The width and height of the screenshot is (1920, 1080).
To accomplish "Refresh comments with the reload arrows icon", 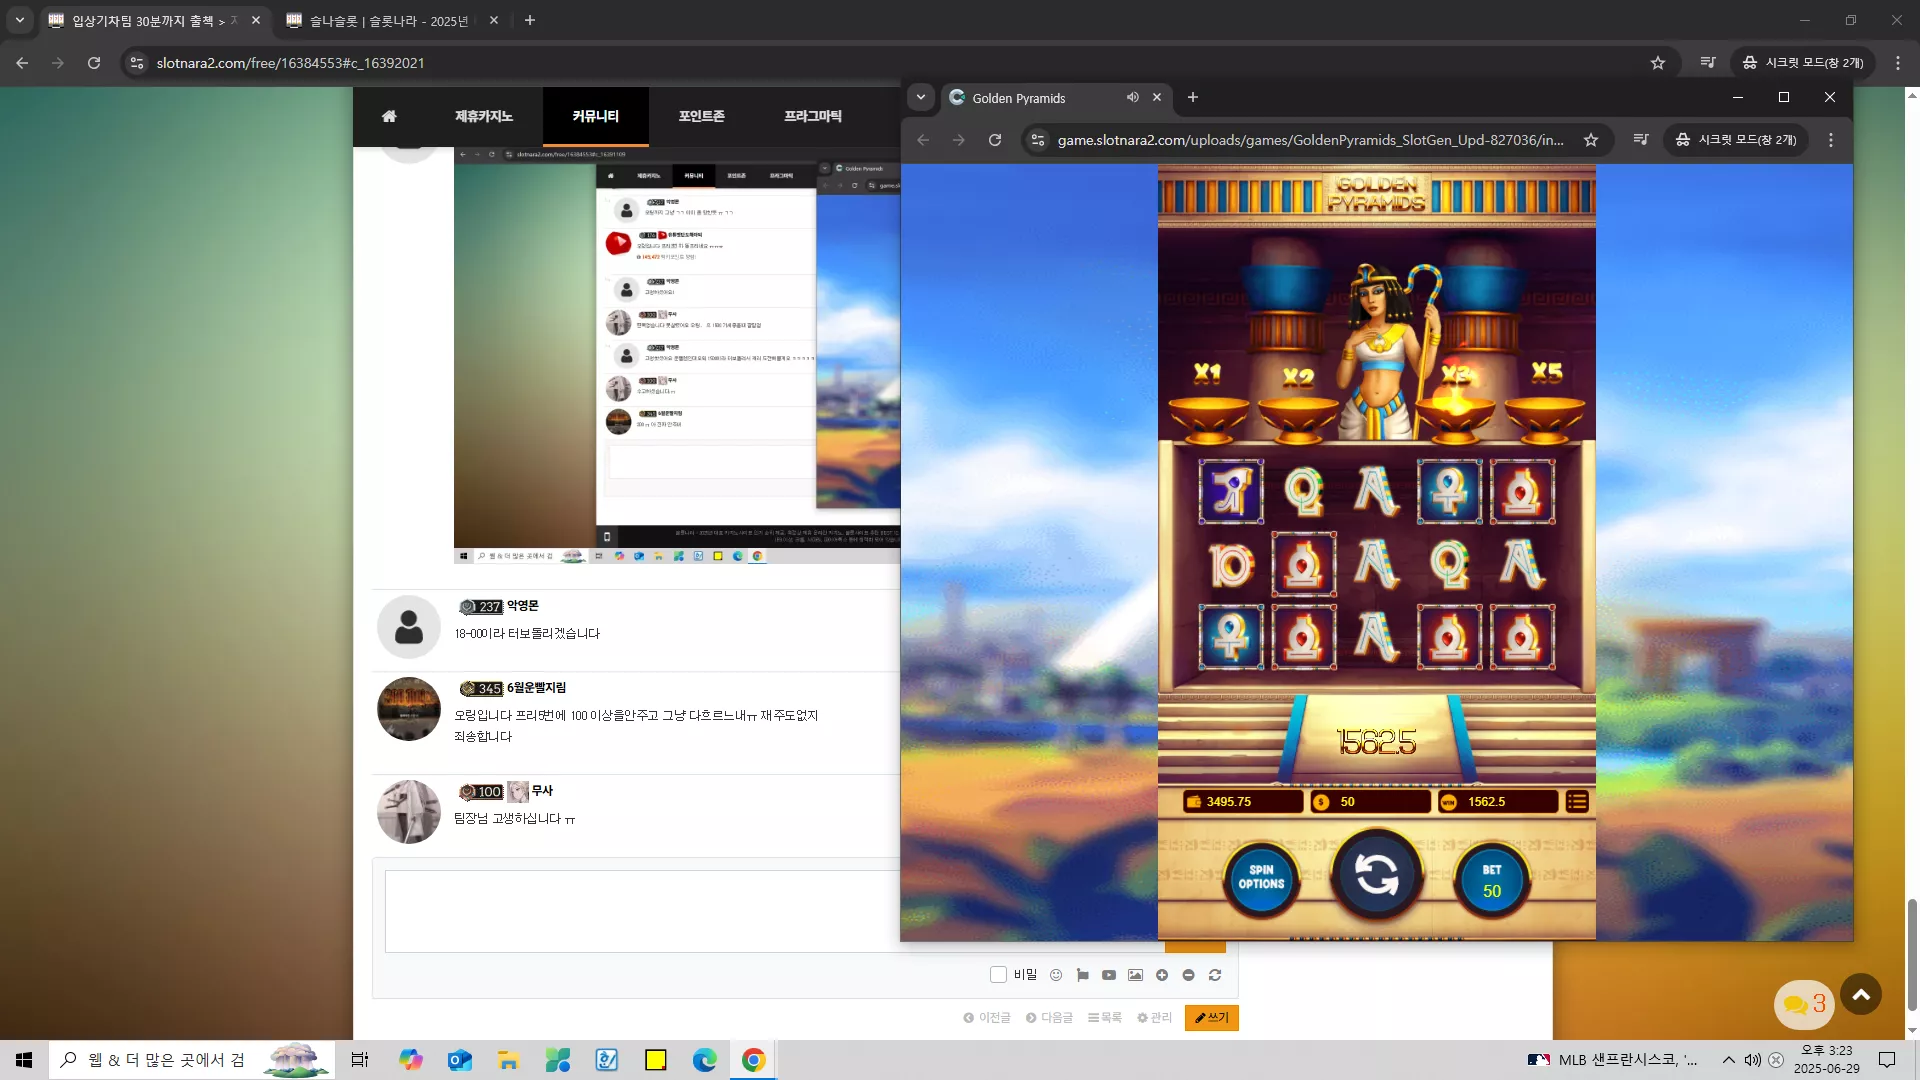I will click(1215, 975).
